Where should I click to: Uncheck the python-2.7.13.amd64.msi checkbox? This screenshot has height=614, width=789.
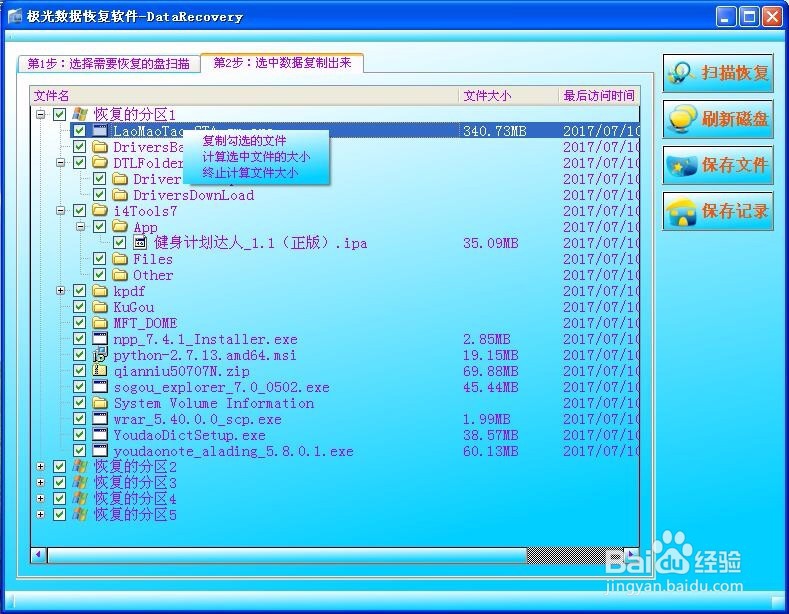coord(80,355)
